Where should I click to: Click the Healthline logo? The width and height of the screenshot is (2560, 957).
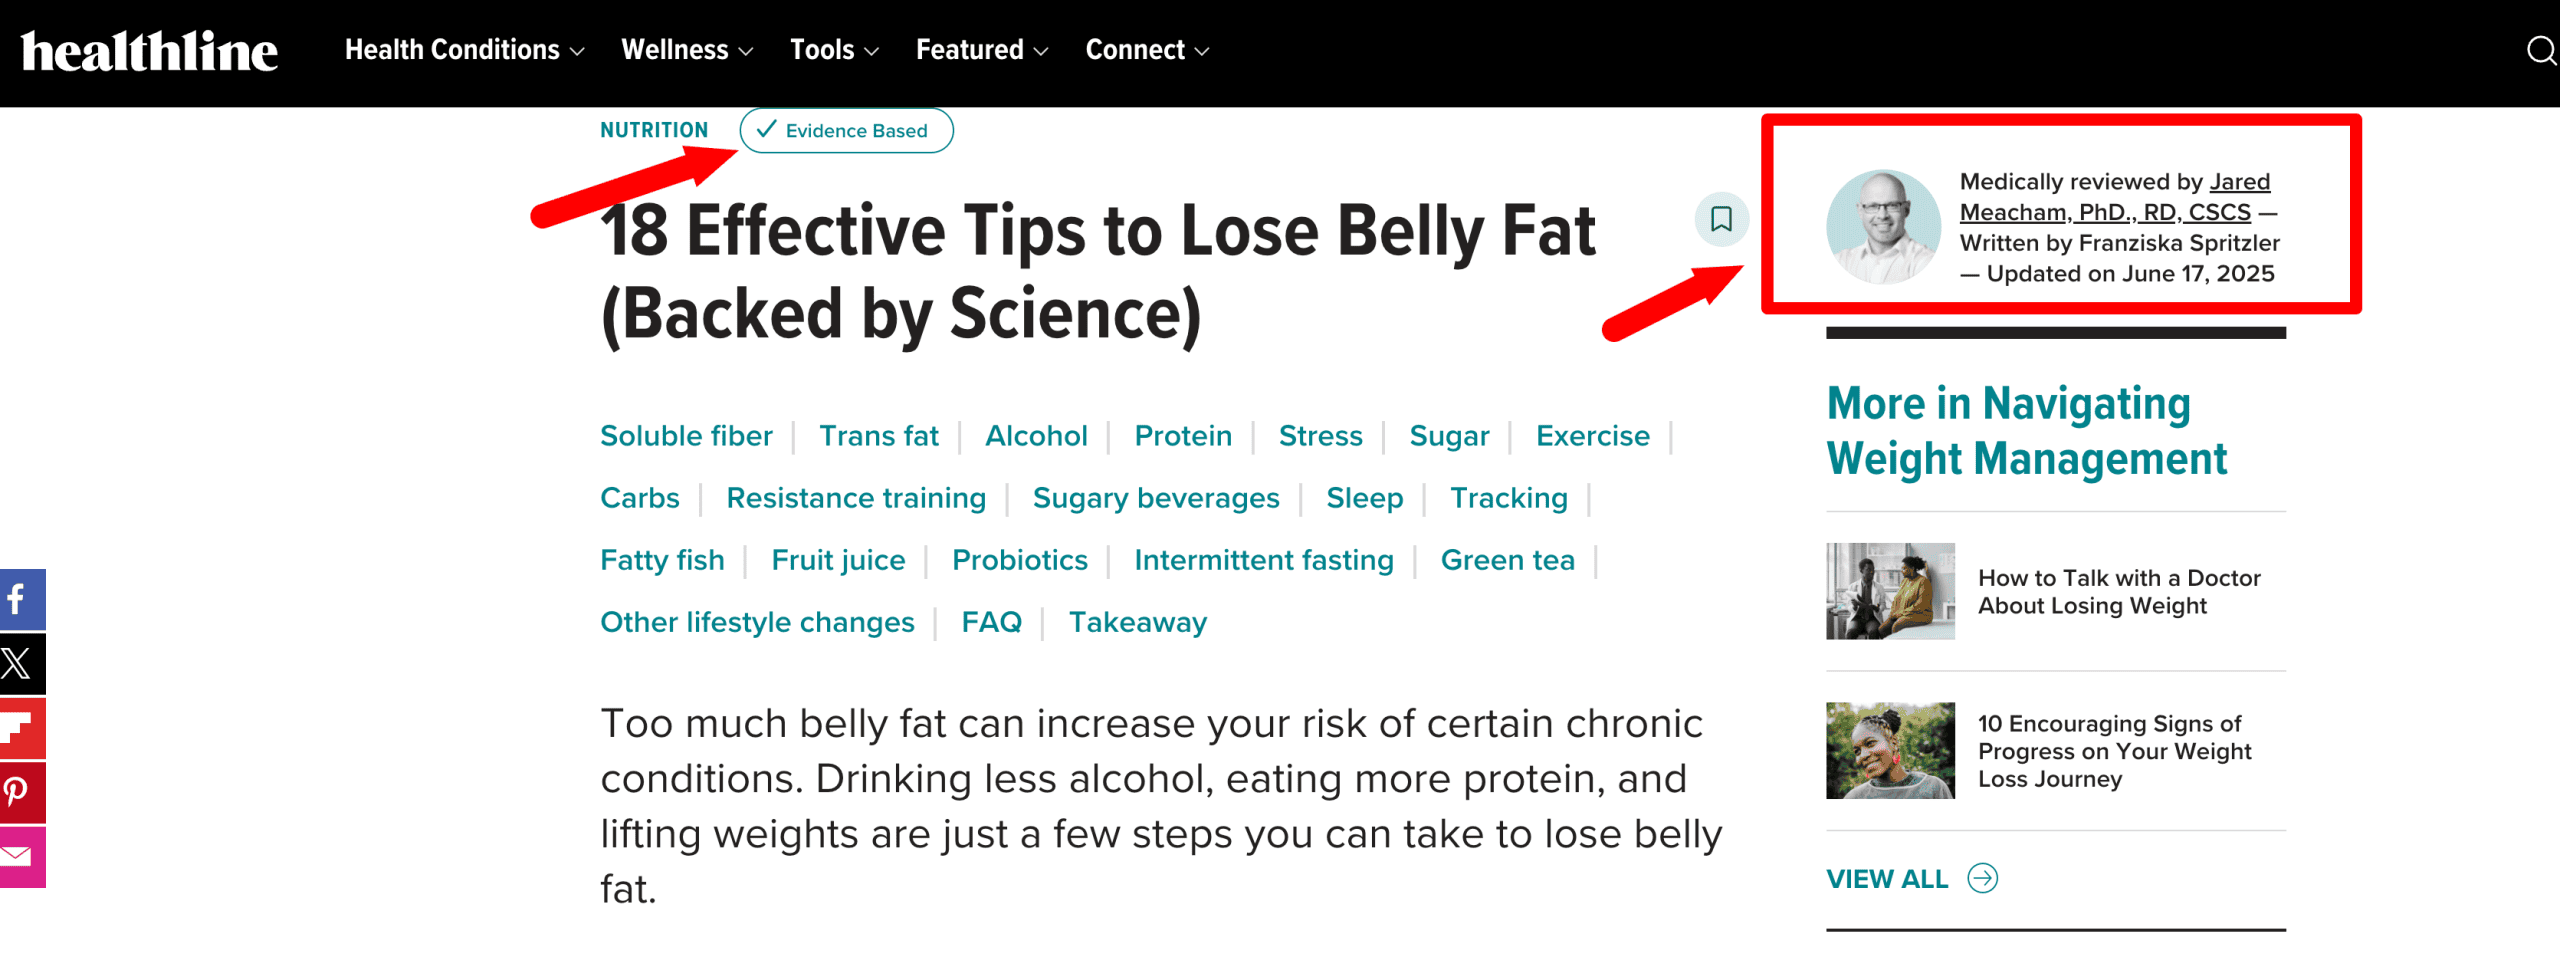tap(149, 51)
